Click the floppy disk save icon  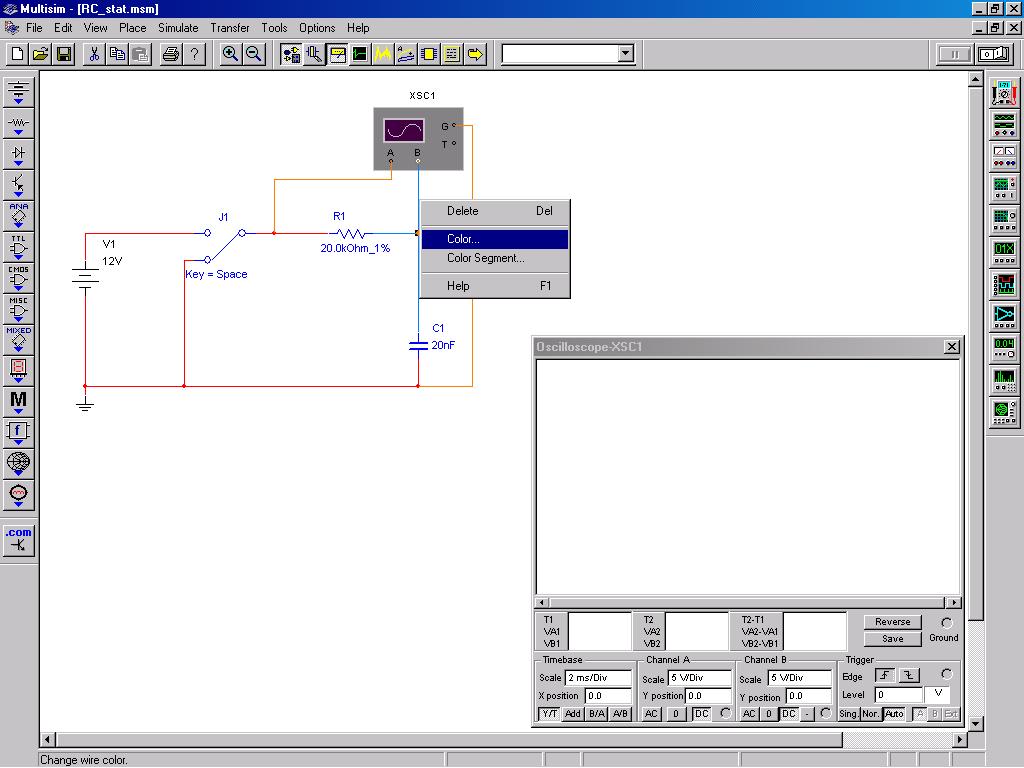click(64, 54)
